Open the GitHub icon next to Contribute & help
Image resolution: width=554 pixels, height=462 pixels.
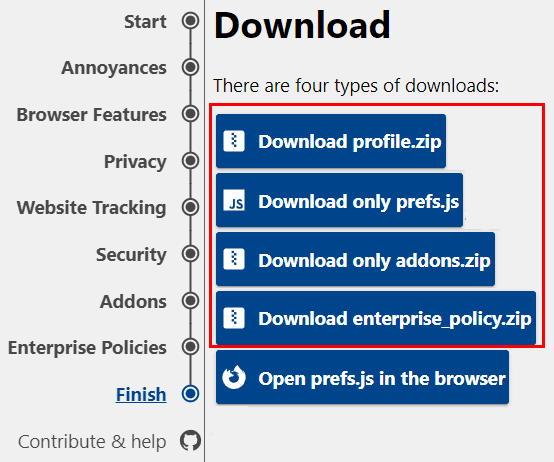pyautogui.click(x=190, y=440)
